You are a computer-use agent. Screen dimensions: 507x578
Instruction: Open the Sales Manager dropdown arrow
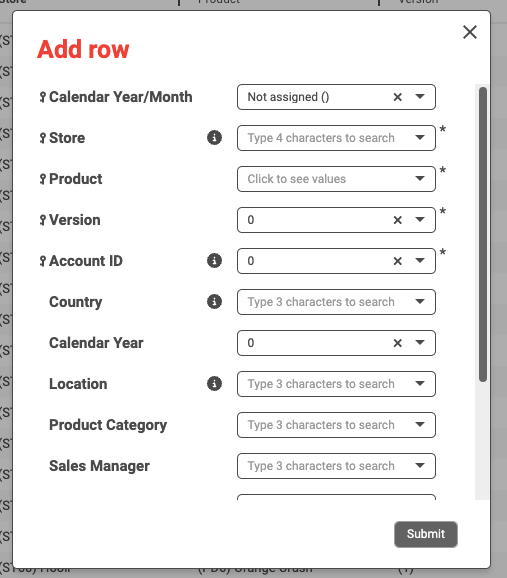[420, 466]
